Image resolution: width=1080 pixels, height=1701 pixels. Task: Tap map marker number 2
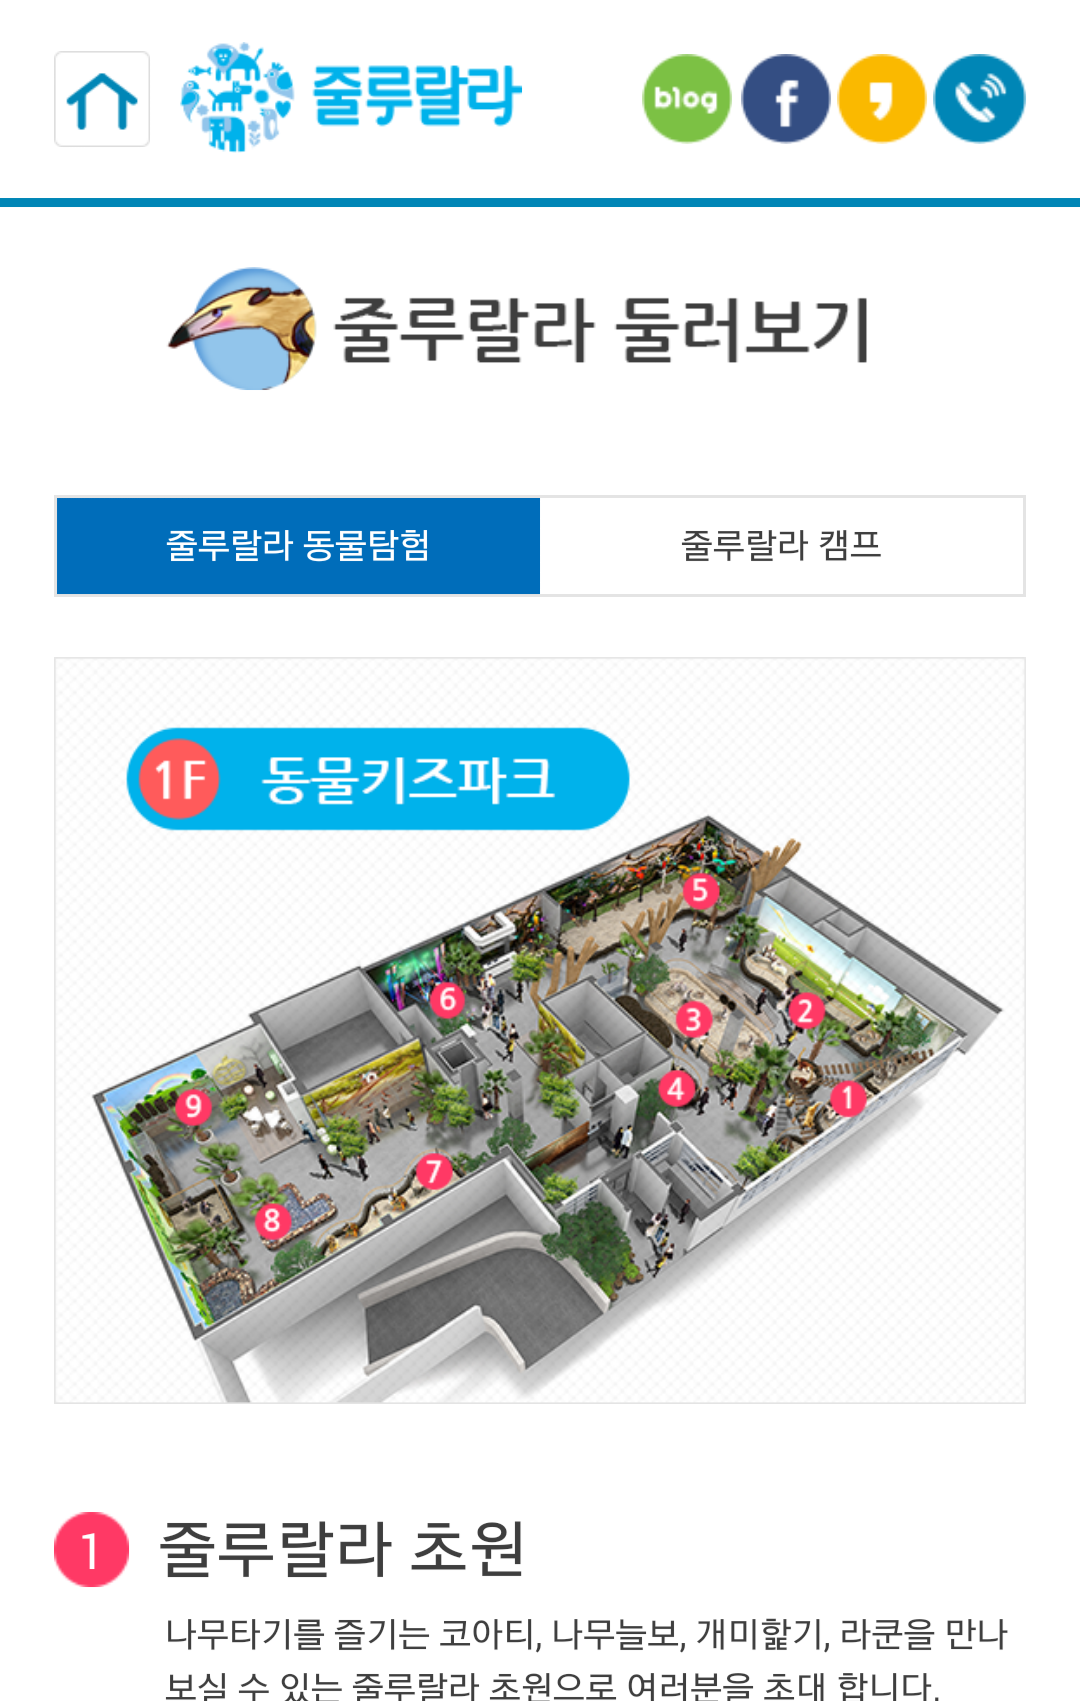805,1011
